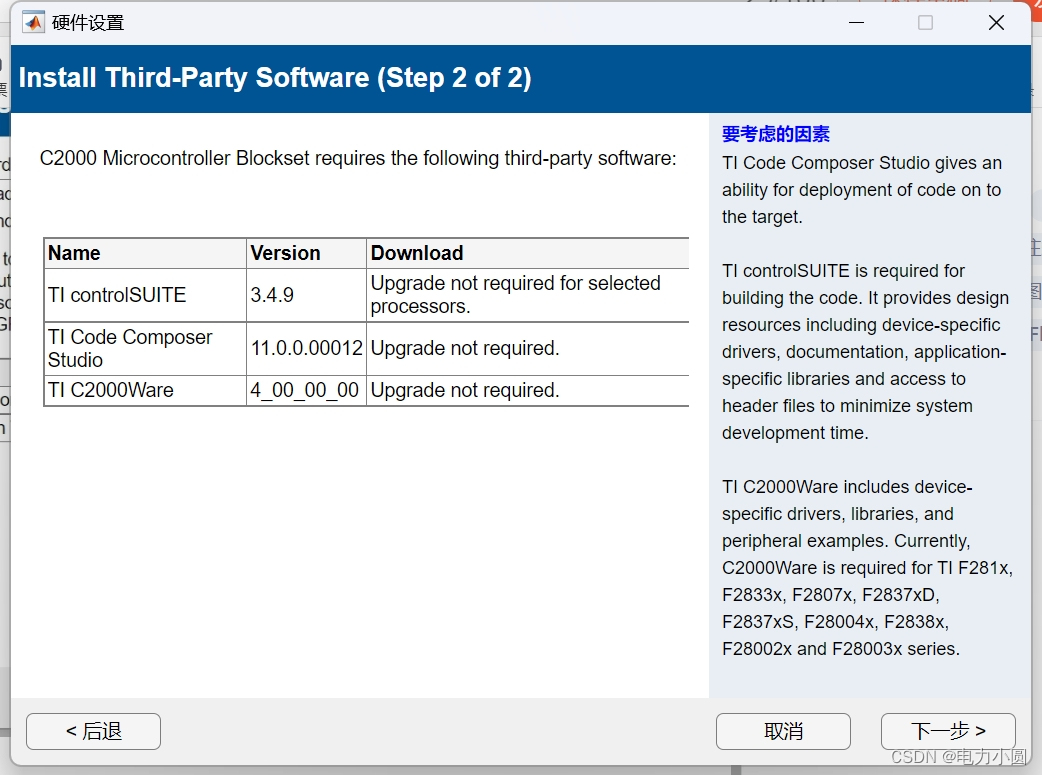Click the 取消 cancel button
1042x775 pixels.
click(x=783, y=731)
